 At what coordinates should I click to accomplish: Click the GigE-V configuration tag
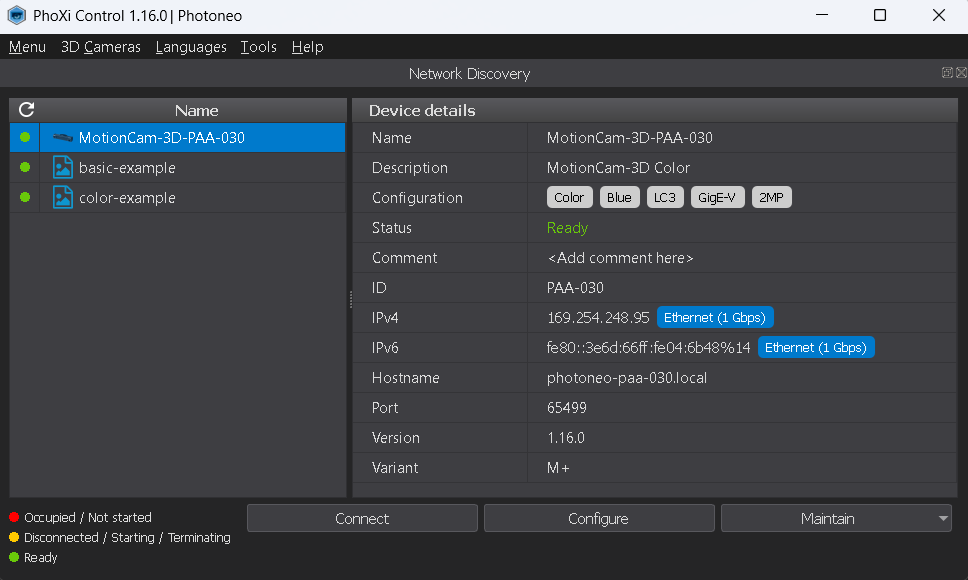[717, 197]
